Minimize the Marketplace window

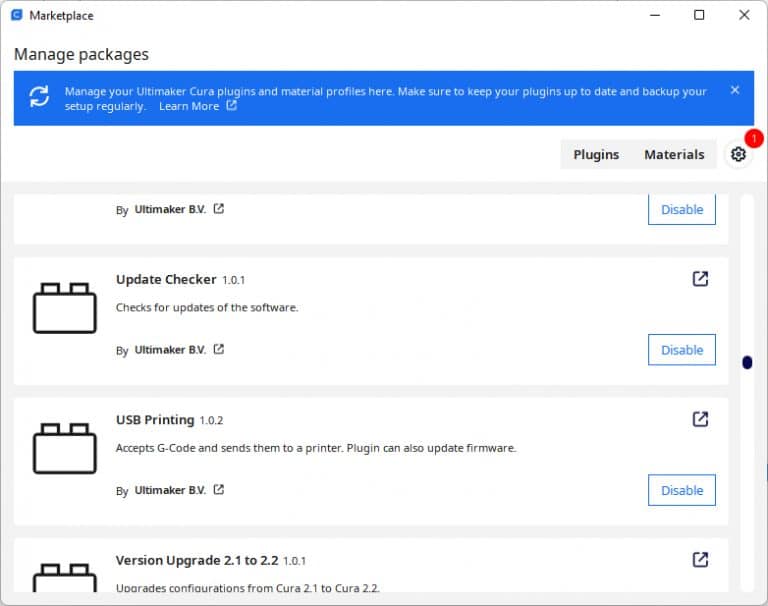pos(655,15)
